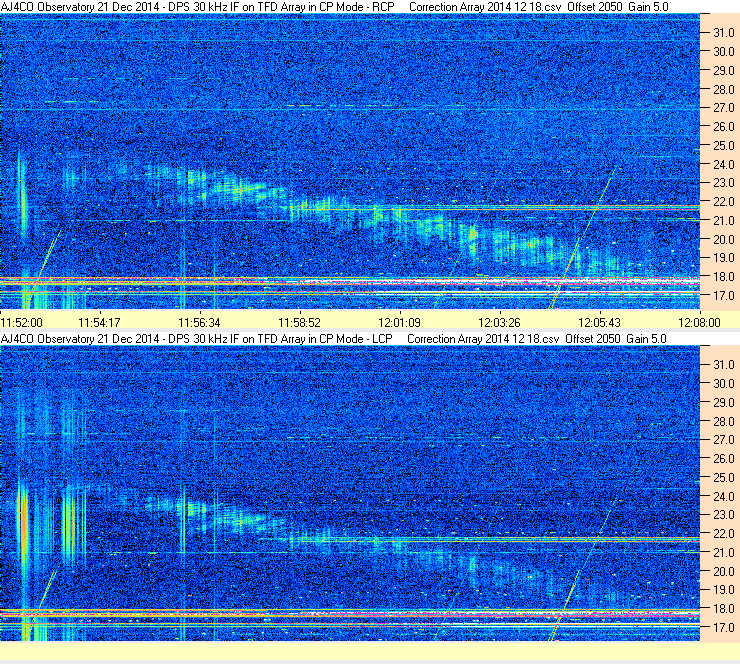Click the 22.0 frequency tick on LCP plot
This screenshot has height=664, width=740.
click(723, 534)
